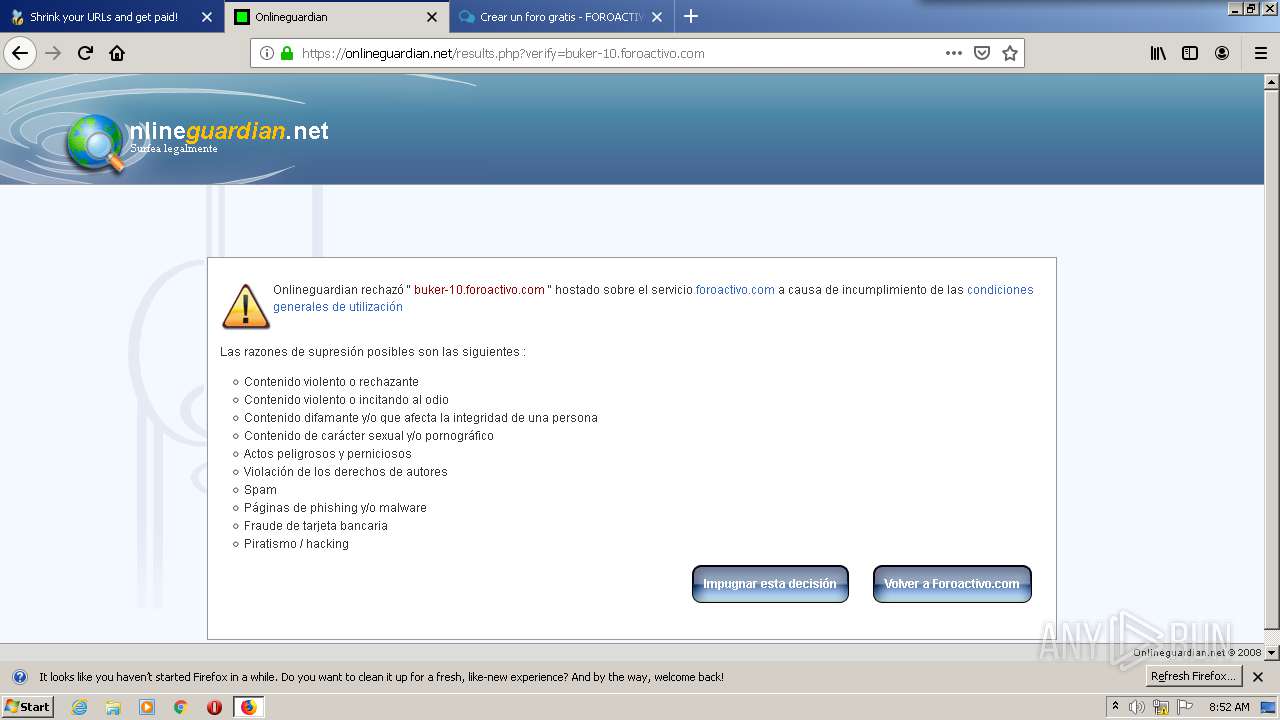Launch Google Chrome from taskbar

tap(180, 707)
